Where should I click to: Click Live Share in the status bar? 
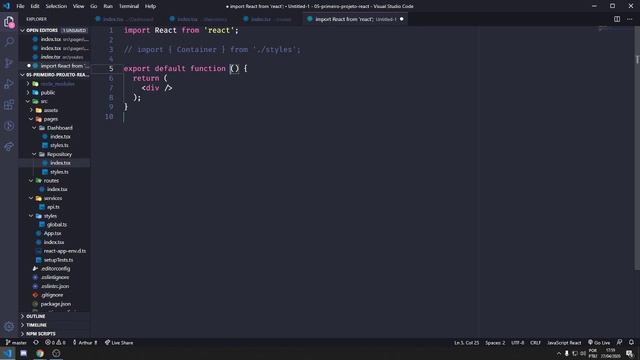pos(119,342)
